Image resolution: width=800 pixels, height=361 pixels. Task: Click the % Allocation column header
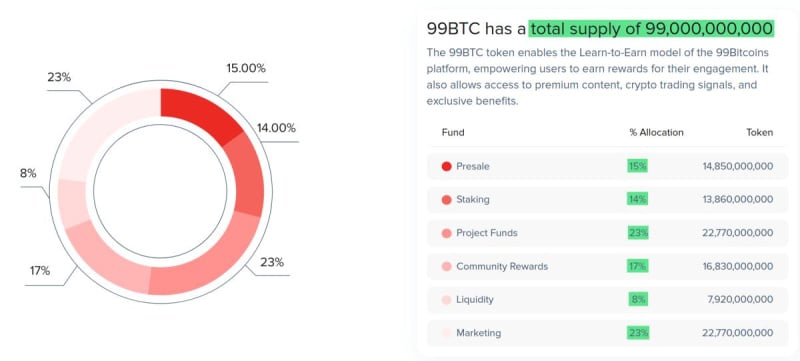point(656,133)
